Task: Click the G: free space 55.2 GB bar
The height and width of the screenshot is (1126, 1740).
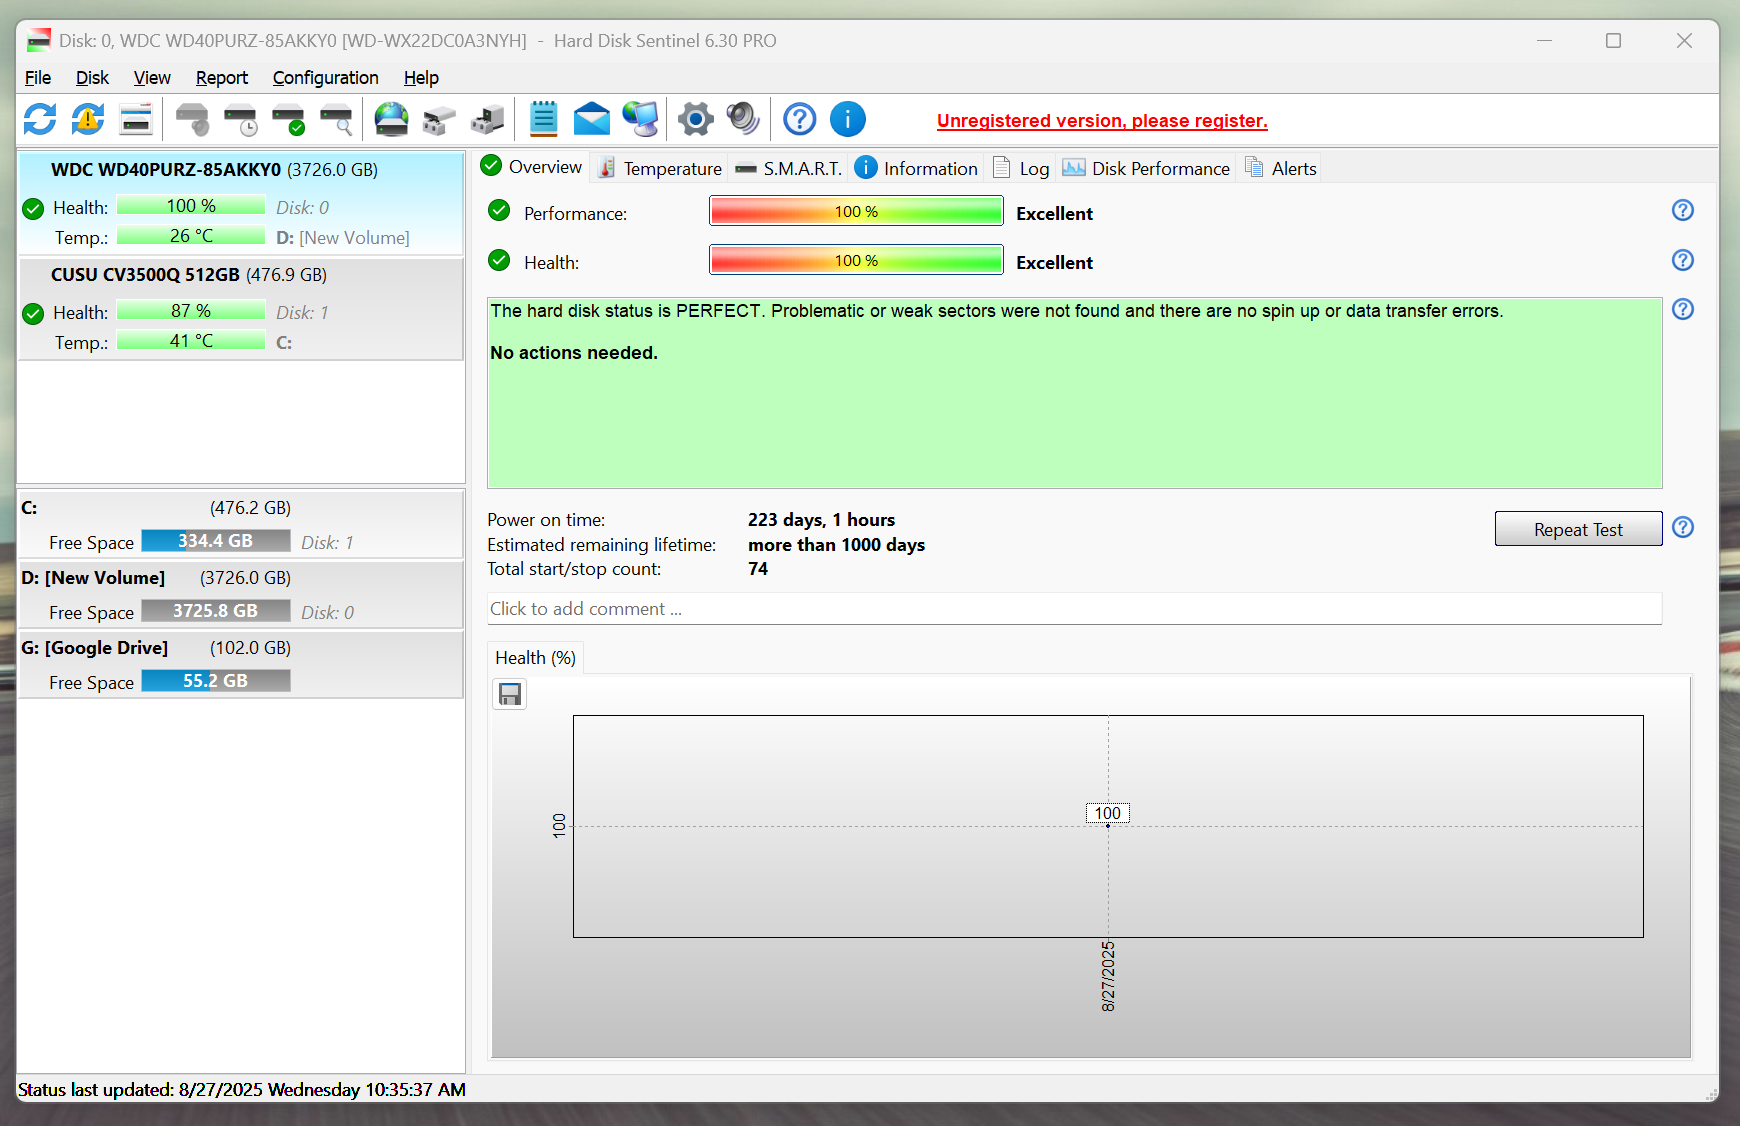Action: point(216,681)
